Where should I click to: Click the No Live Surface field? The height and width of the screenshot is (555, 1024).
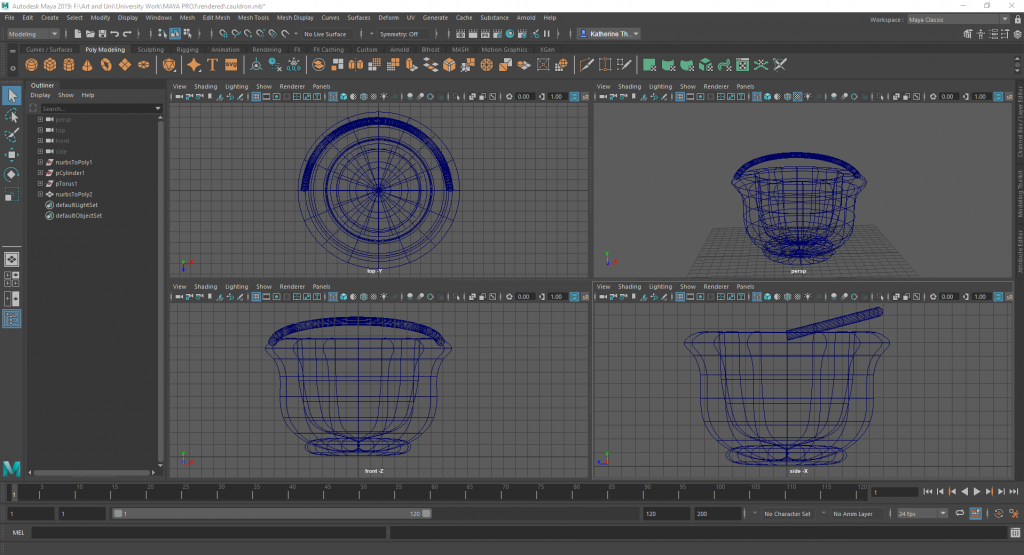[x=327, y=34]
